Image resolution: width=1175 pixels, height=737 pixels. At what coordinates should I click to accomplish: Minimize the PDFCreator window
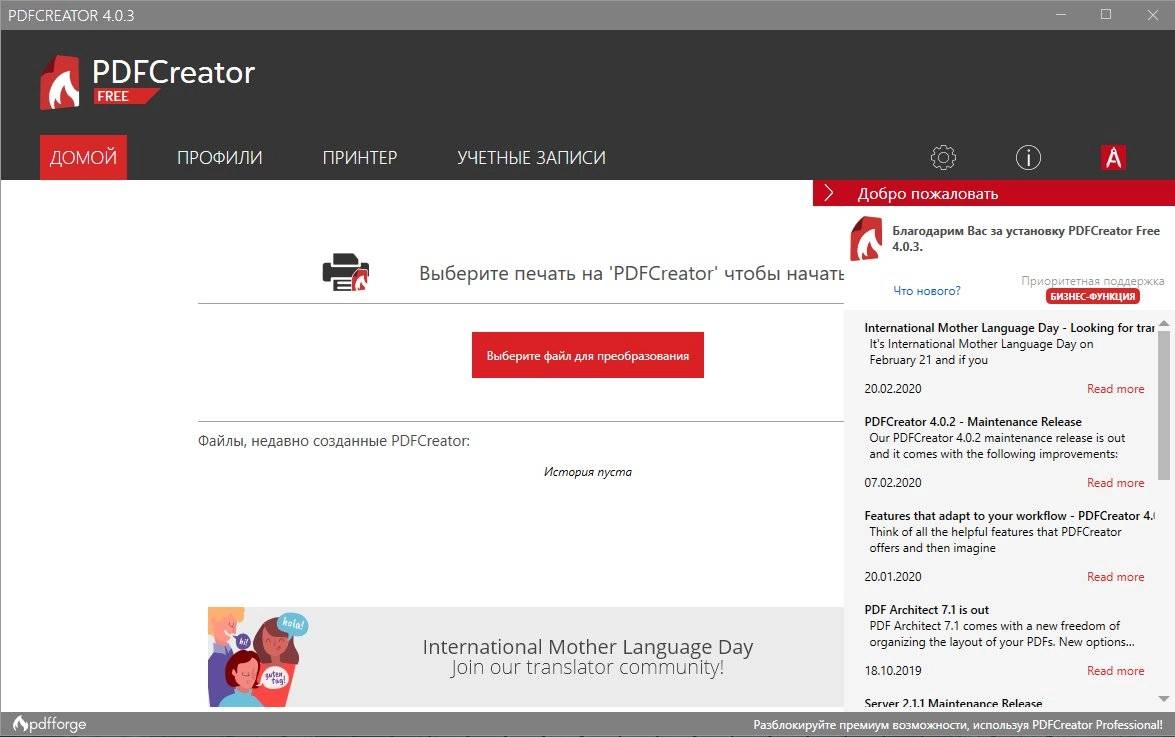click(x=1061, y=14)
